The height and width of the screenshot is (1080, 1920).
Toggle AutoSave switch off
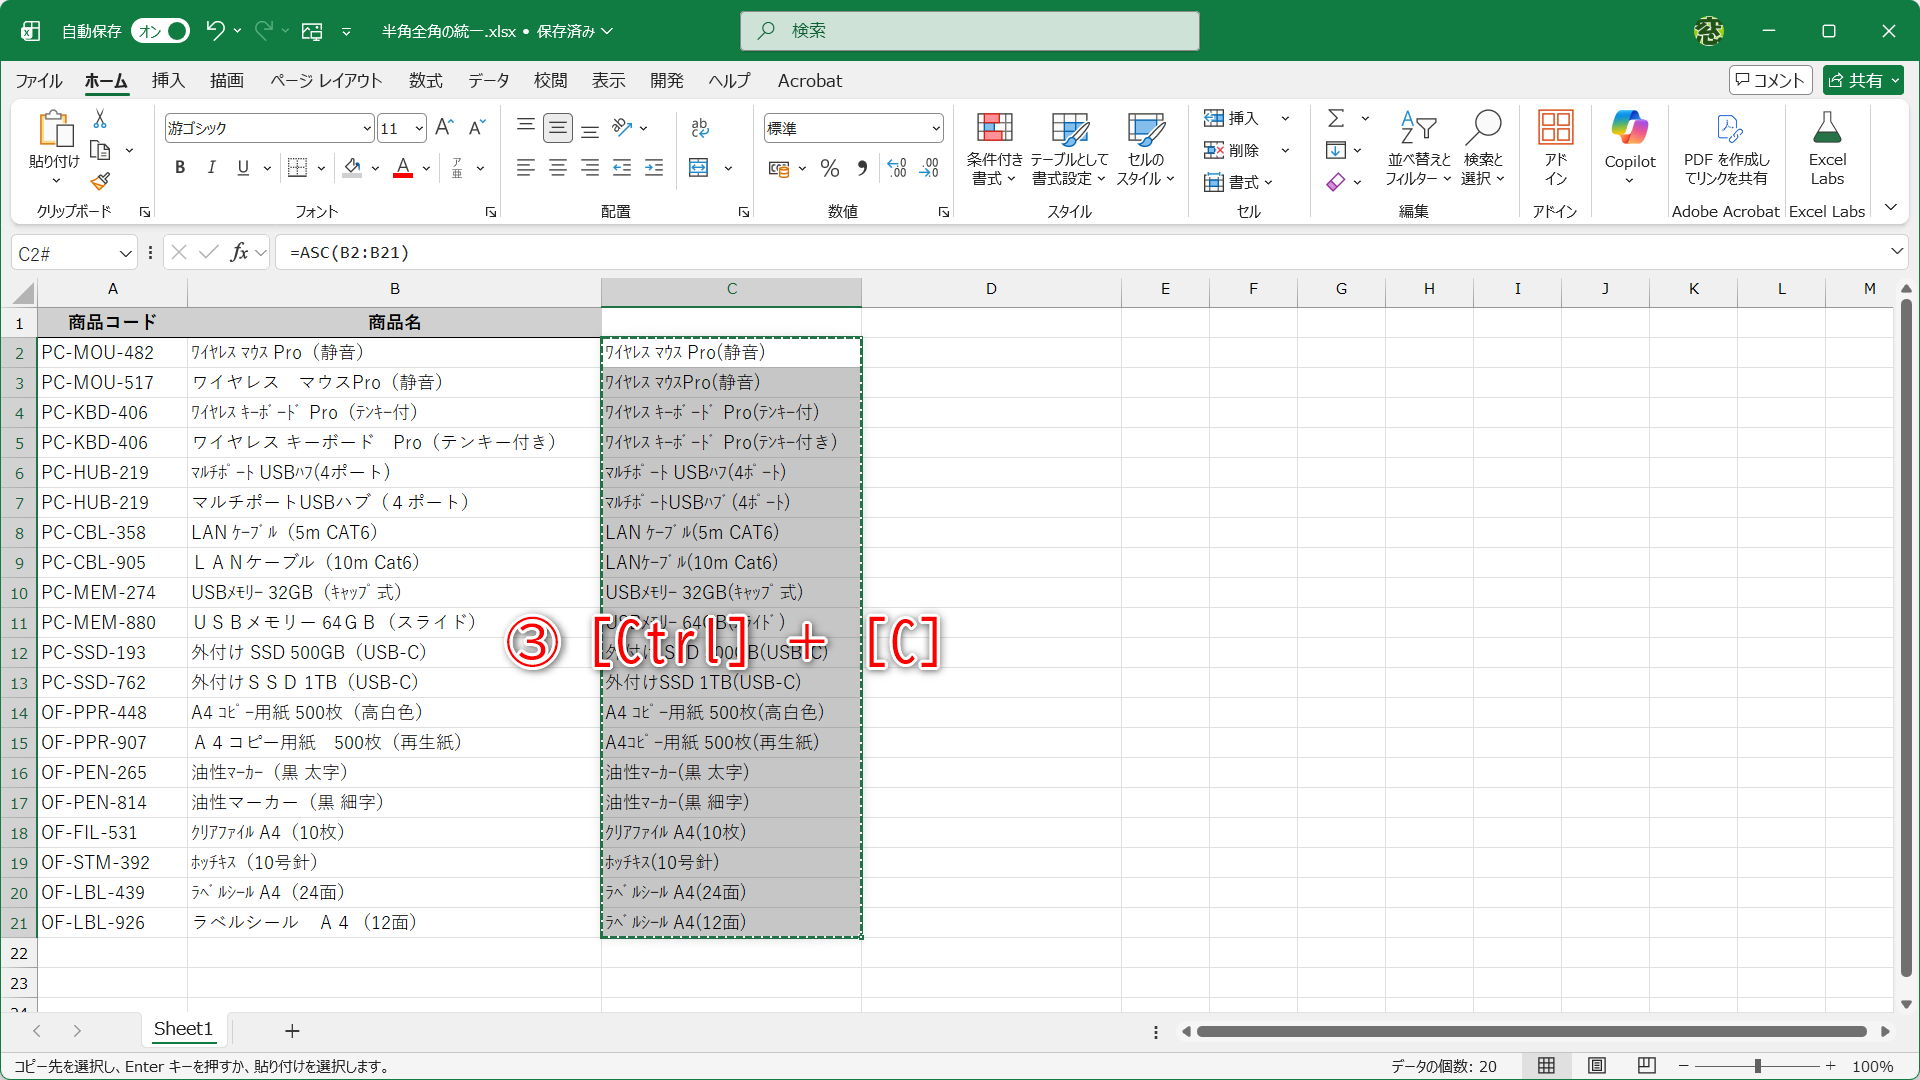(162, 31)
